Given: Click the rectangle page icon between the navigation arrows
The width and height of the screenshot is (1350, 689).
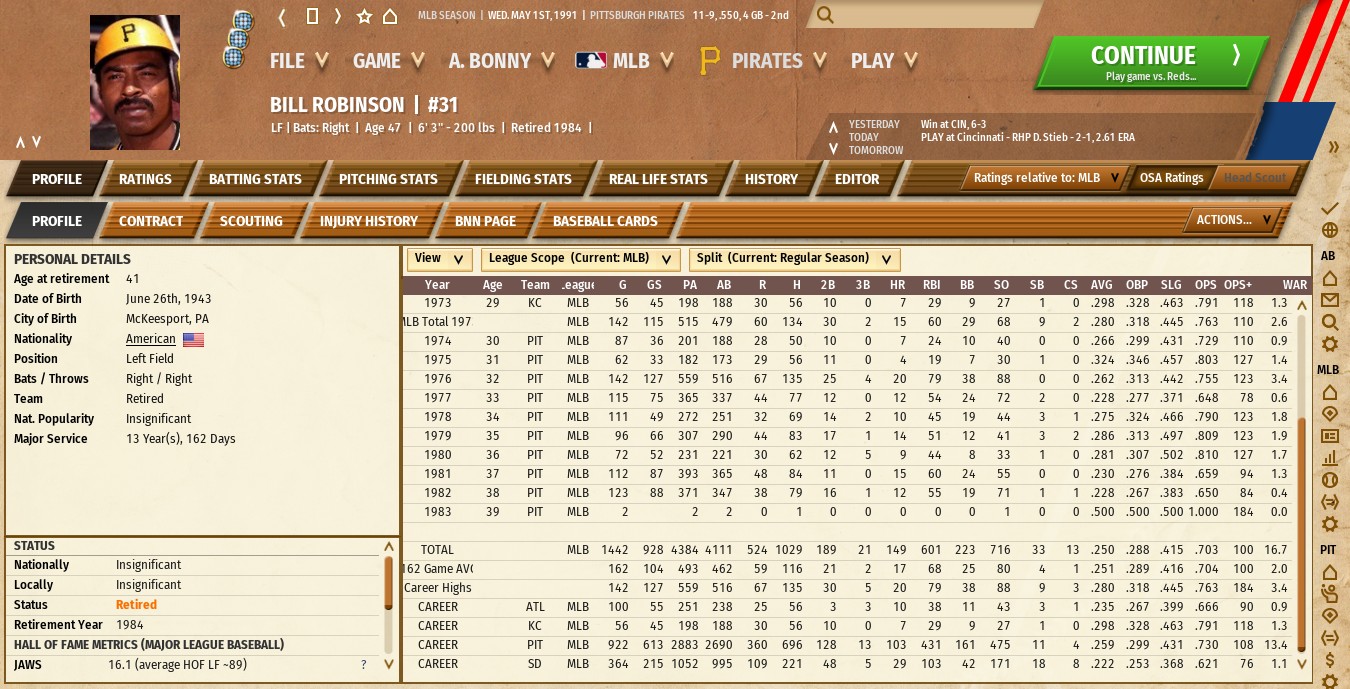Looking at the screenshot, I should [x=312, y=16].
